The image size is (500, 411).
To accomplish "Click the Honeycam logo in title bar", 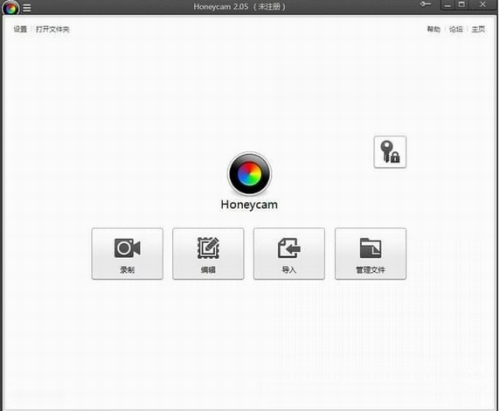I will click(x=11, y=8).
